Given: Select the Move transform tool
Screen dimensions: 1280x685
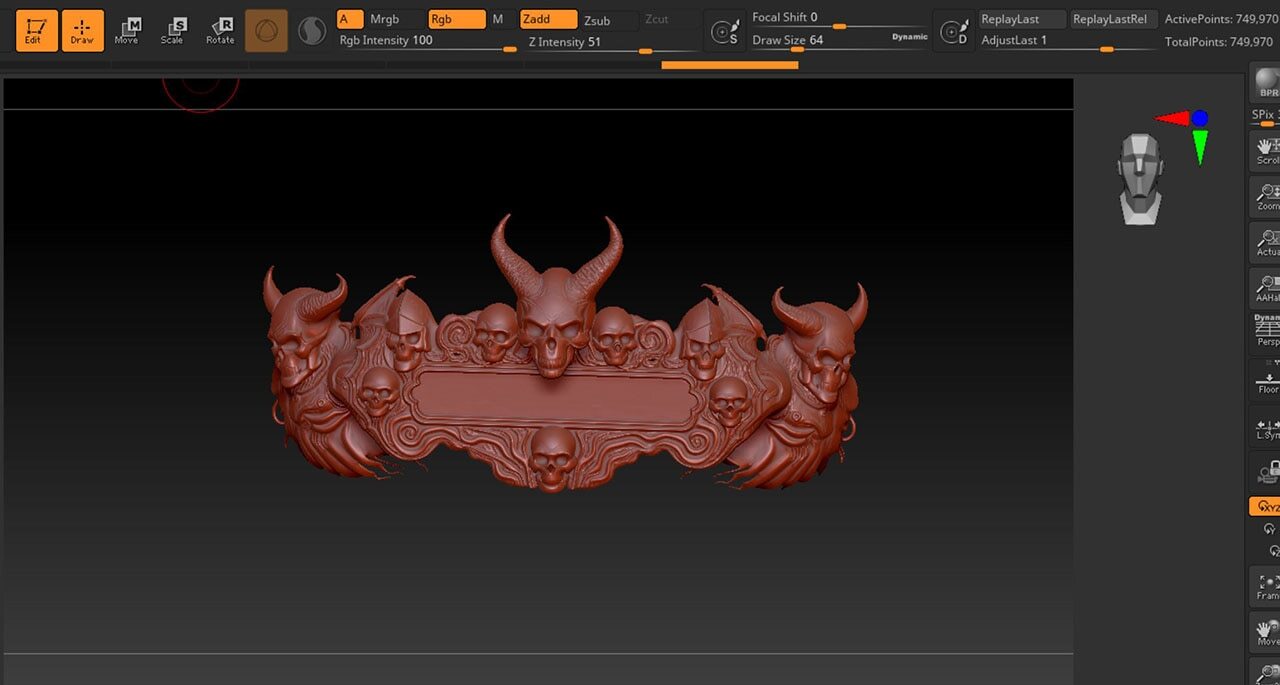Looking at the screenshot, I should pyautogui.click(x=128, y=31).
